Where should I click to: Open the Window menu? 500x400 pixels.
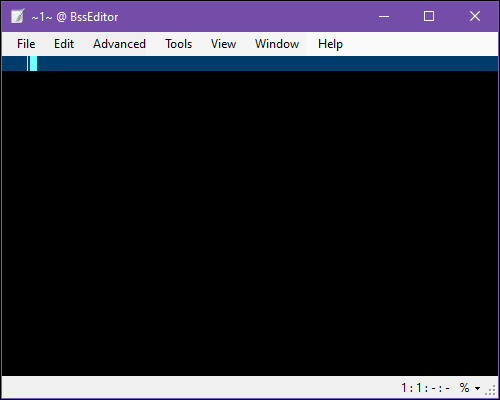coord(277,44)
